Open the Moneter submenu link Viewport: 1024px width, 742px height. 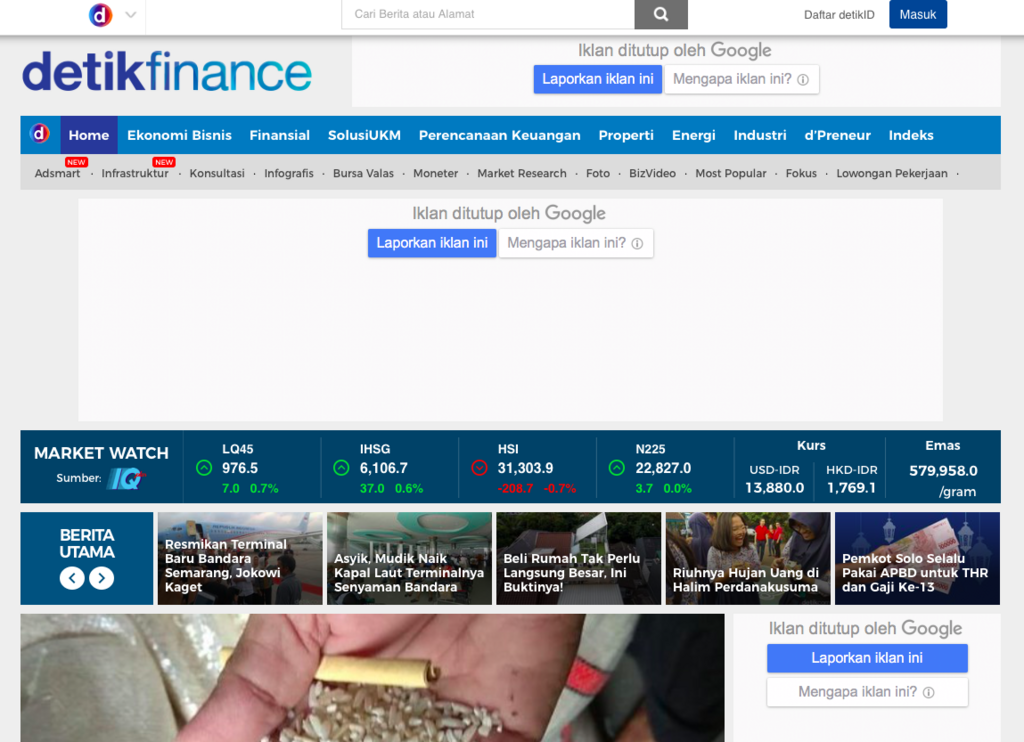click(436, 173)
